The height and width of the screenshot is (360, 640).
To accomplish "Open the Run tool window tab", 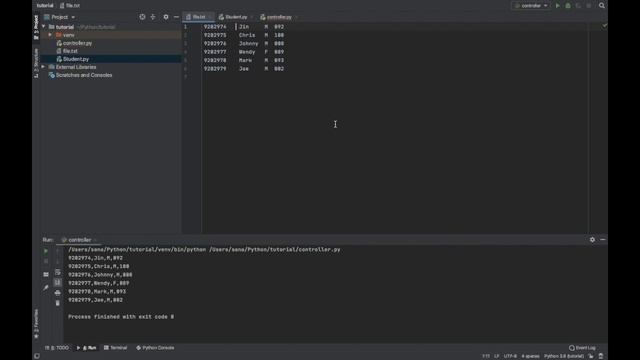I will [87, 348].
